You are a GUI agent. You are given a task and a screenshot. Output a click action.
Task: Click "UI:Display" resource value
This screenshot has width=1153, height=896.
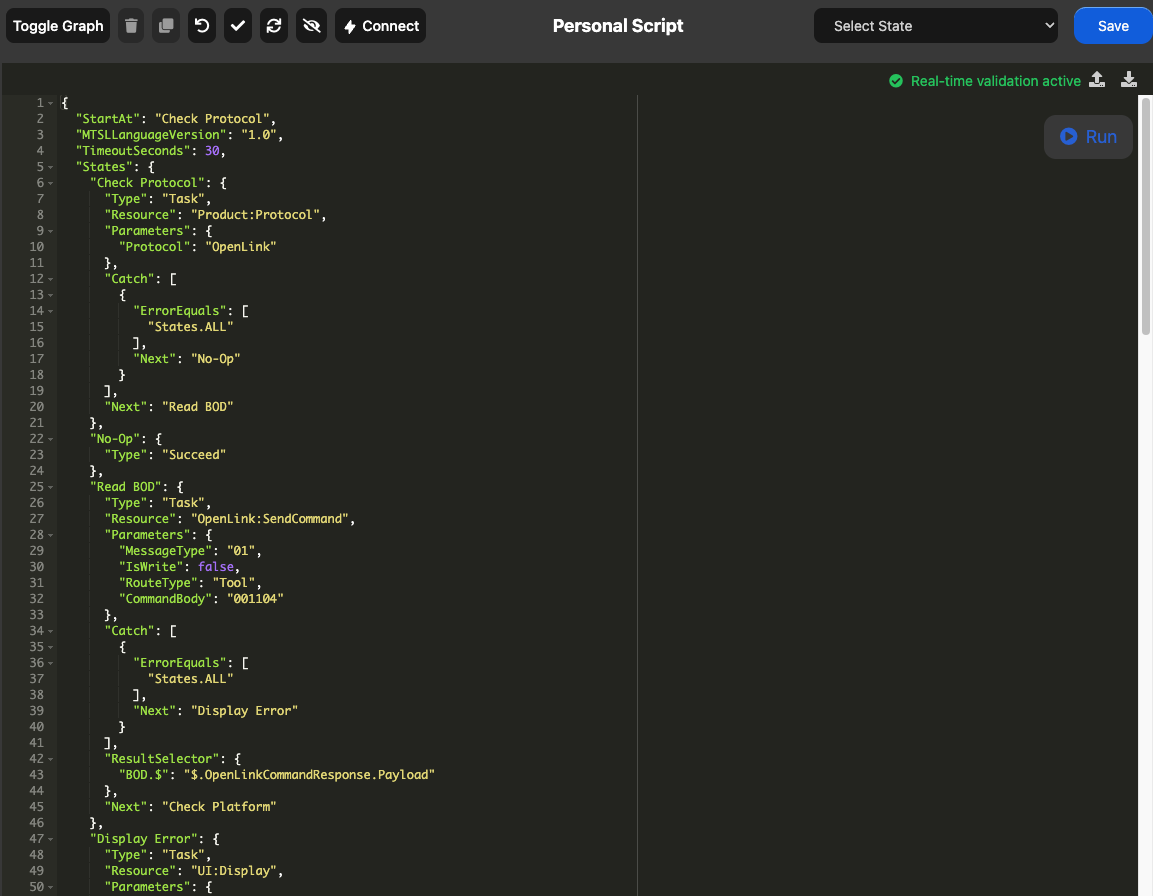point(234,871)
